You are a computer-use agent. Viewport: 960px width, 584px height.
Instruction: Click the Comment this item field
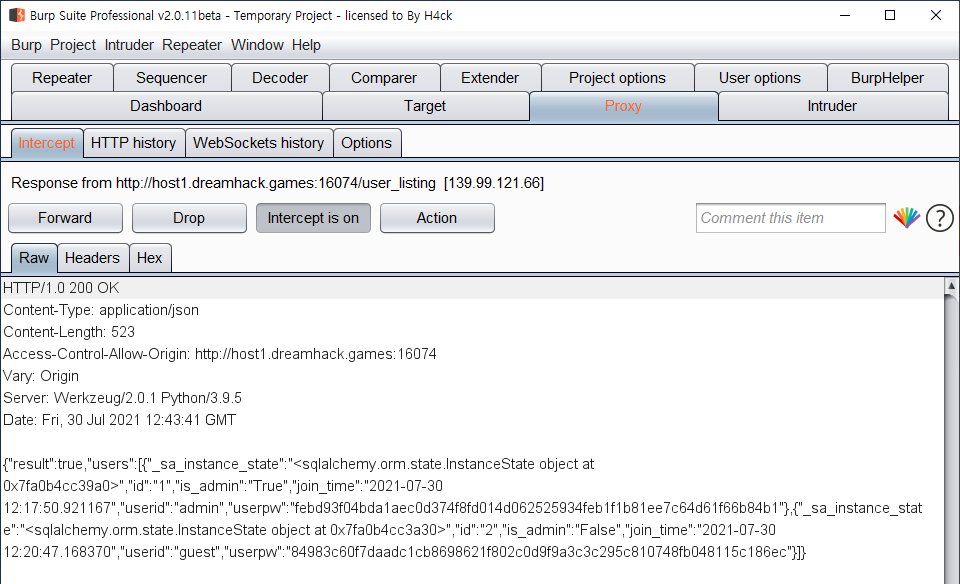(790, 218)
